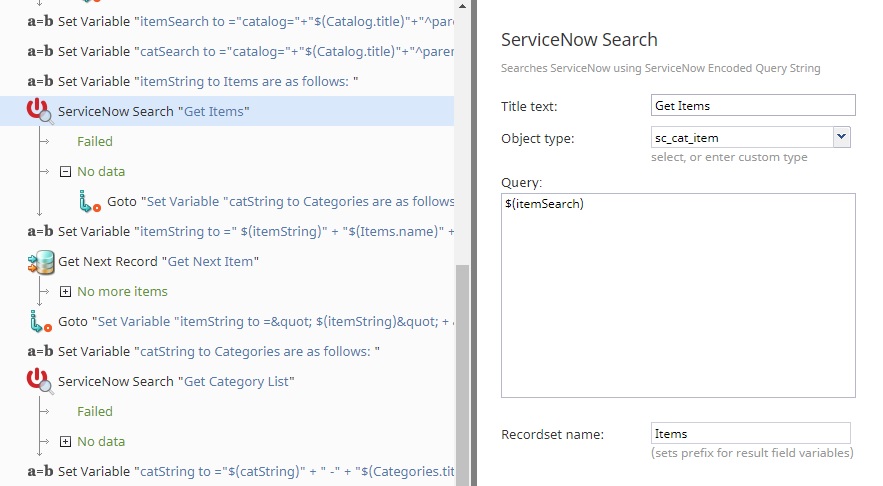Image resolution: width=883 pixels, height=486 pixels.
Task: Select the ServiceNow Search "Get Category List" icon
Action: click(40, 381)
